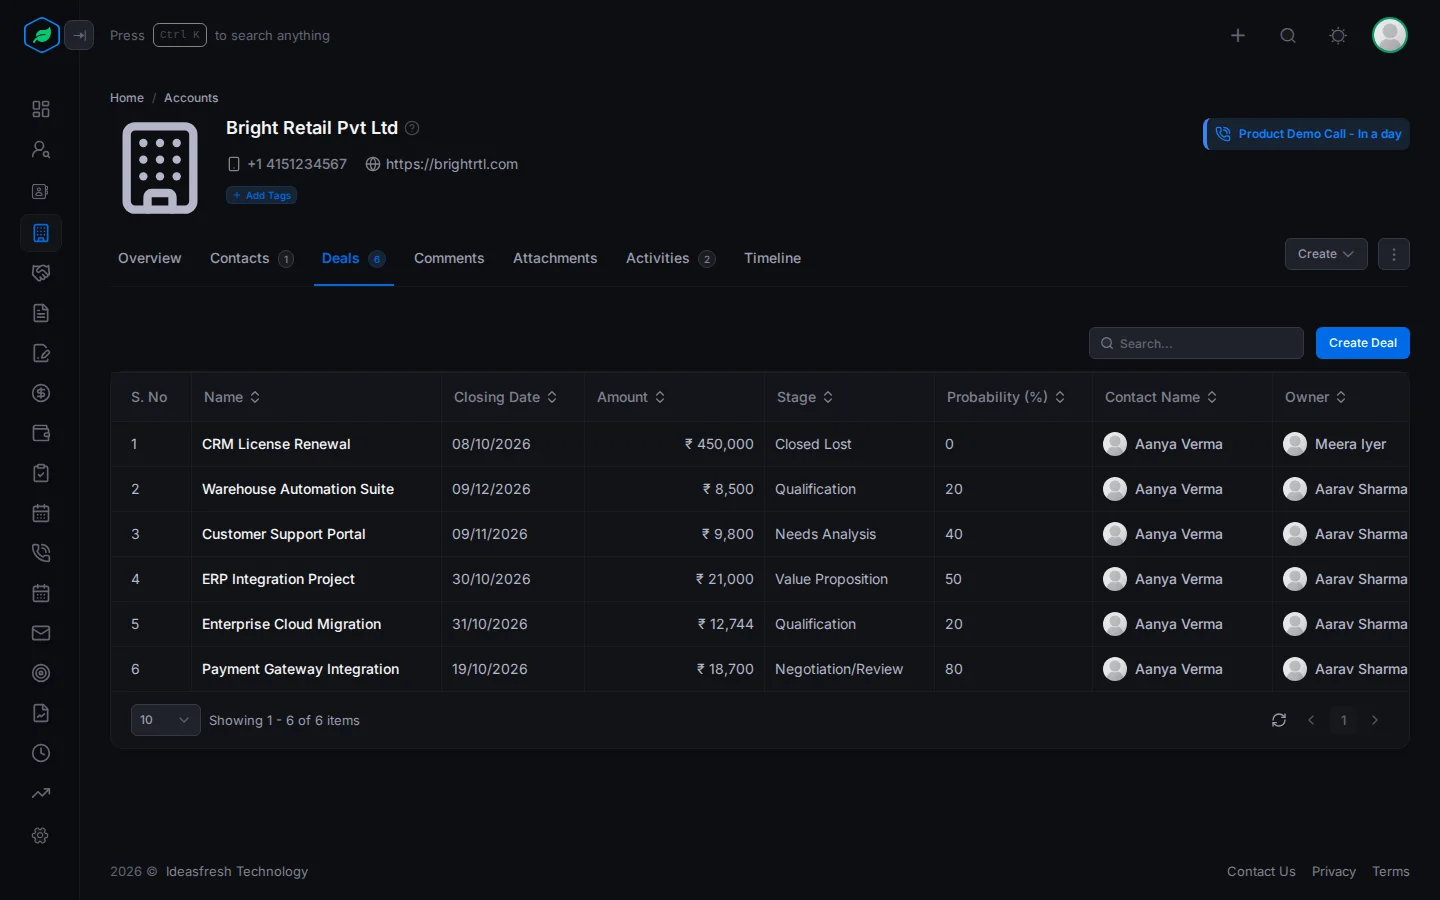The width and height of the screenshot is (1440, 900).
Task: Open the document page sidebar icon
Action: (x=41, y=313)
